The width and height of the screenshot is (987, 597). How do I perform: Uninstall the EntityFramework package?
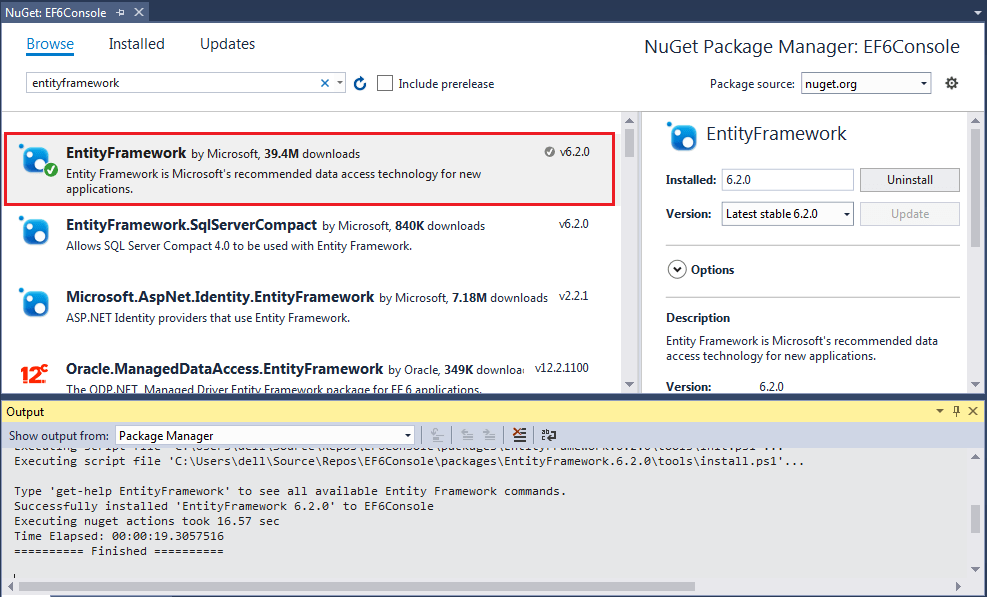point(909,180)
